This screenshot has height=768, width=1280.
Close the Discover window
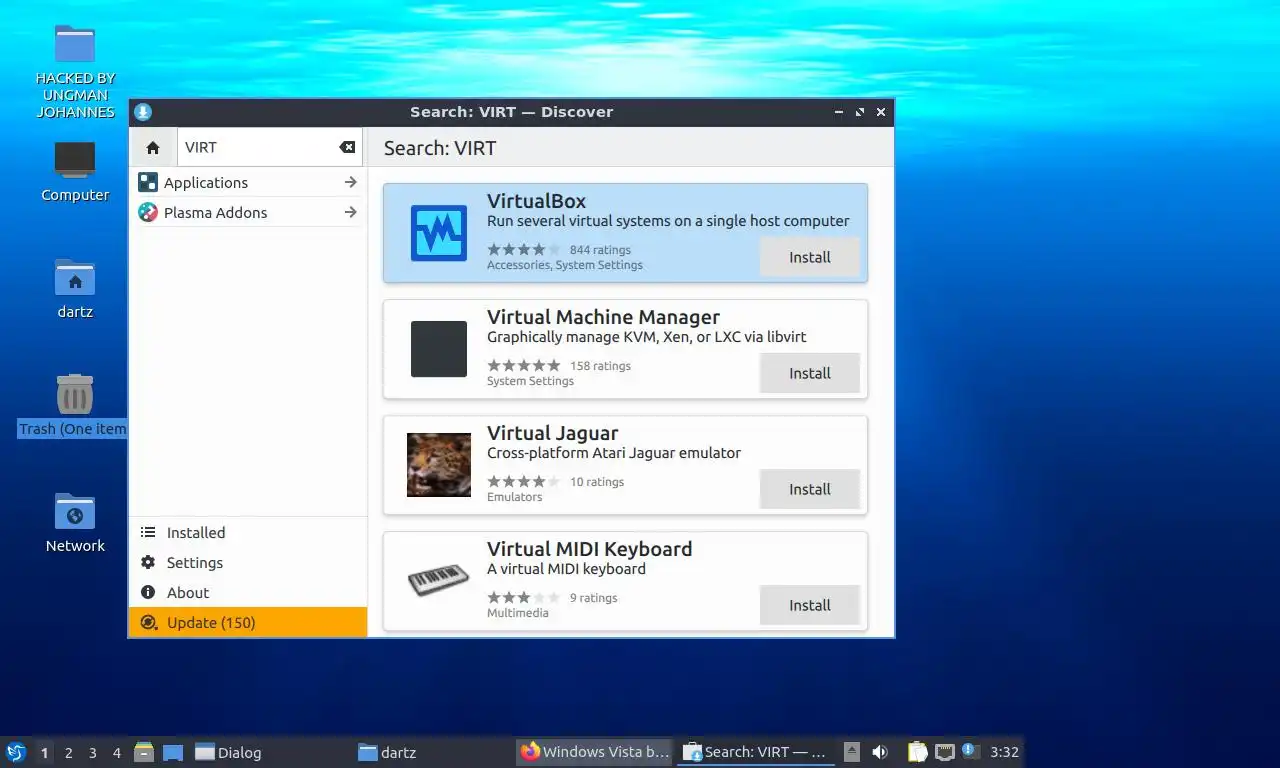[881, 112]
